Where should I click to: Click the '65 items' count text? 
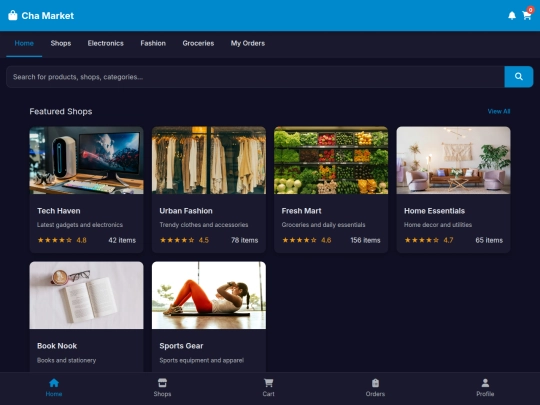coord(489,240)
